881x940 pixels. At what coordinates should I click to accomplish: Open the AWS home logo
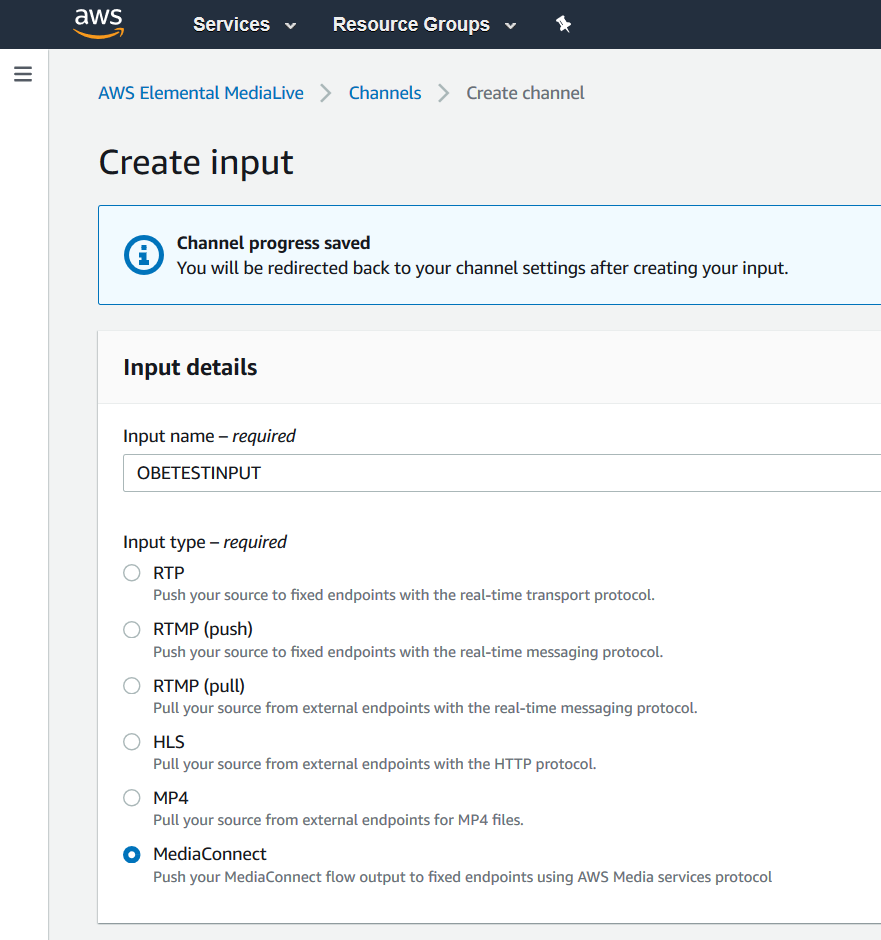tap(99, 24)
